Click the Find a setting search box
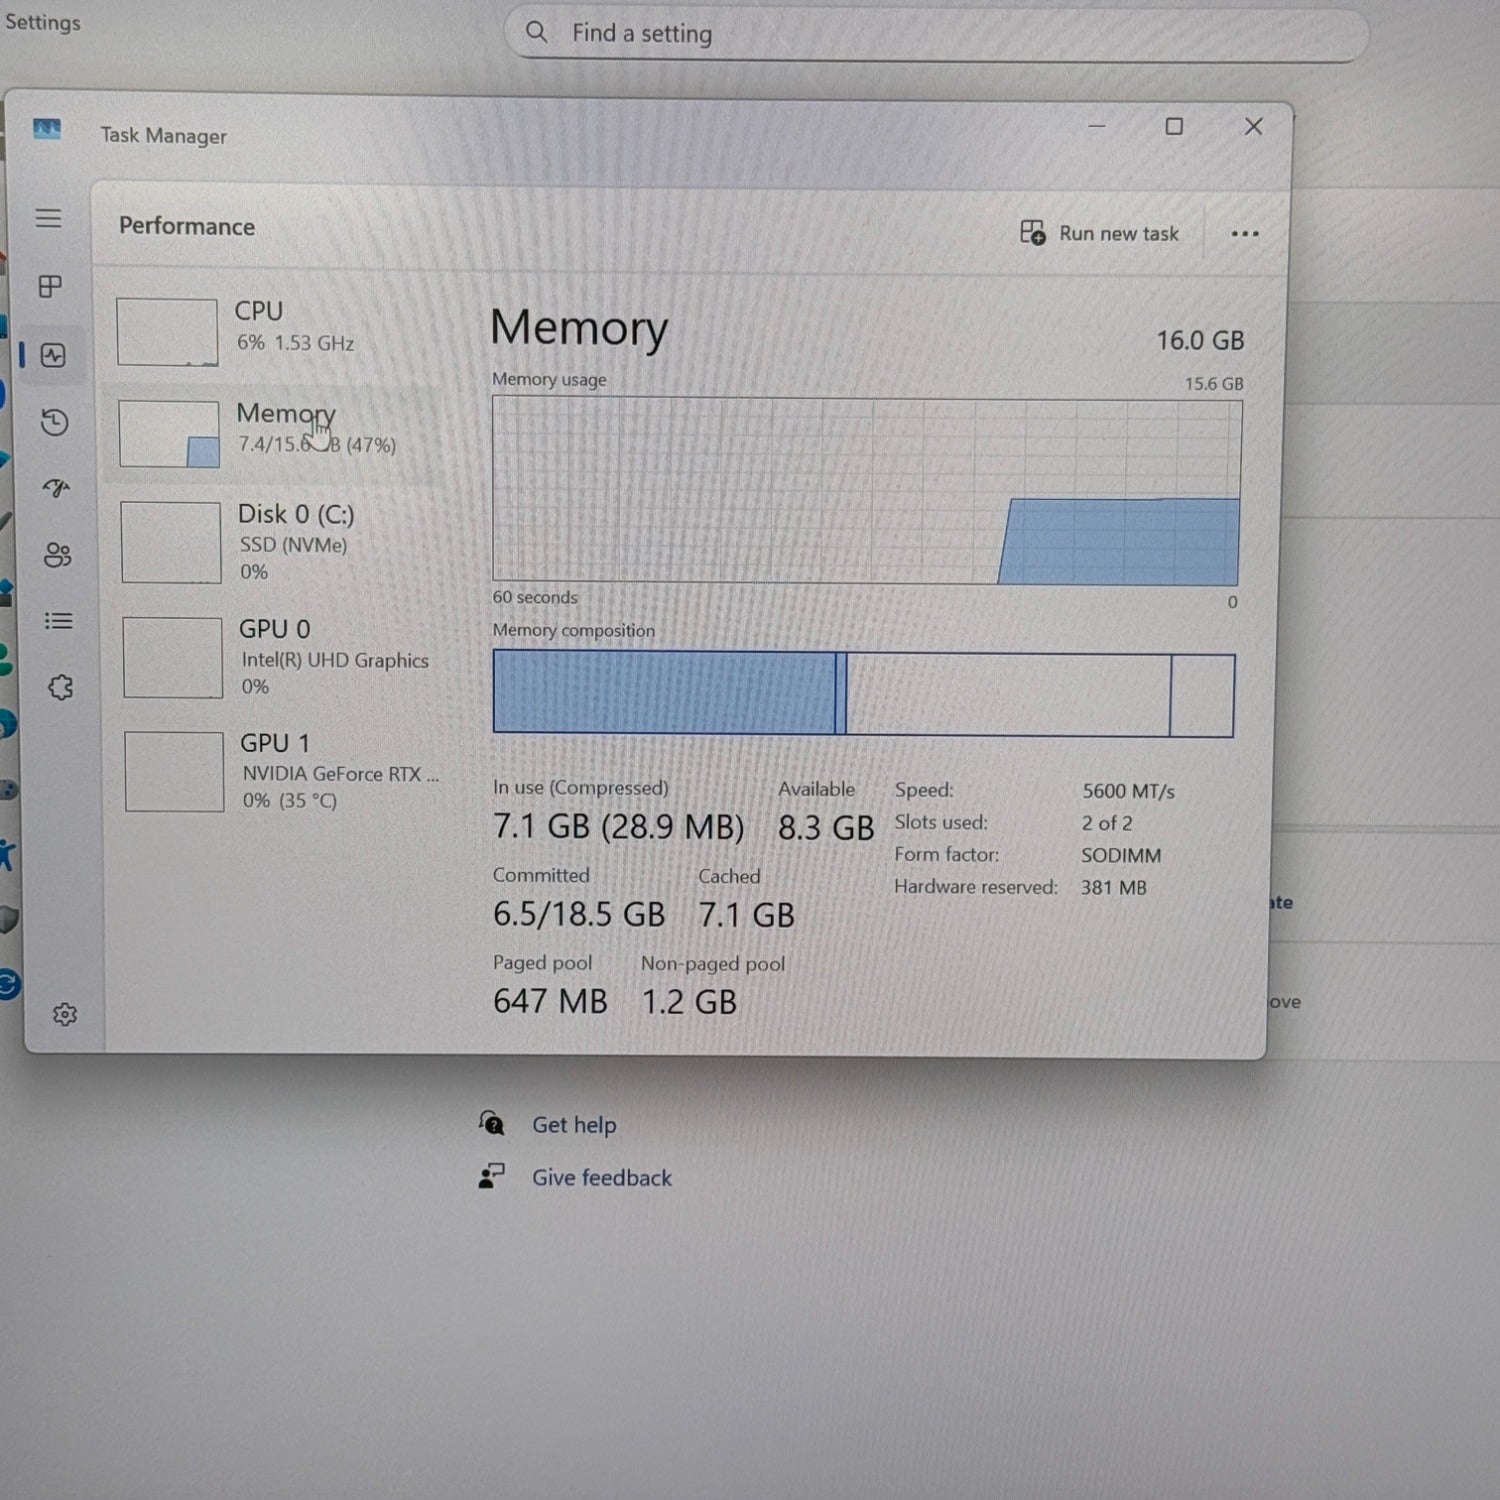 pos(940,33)
